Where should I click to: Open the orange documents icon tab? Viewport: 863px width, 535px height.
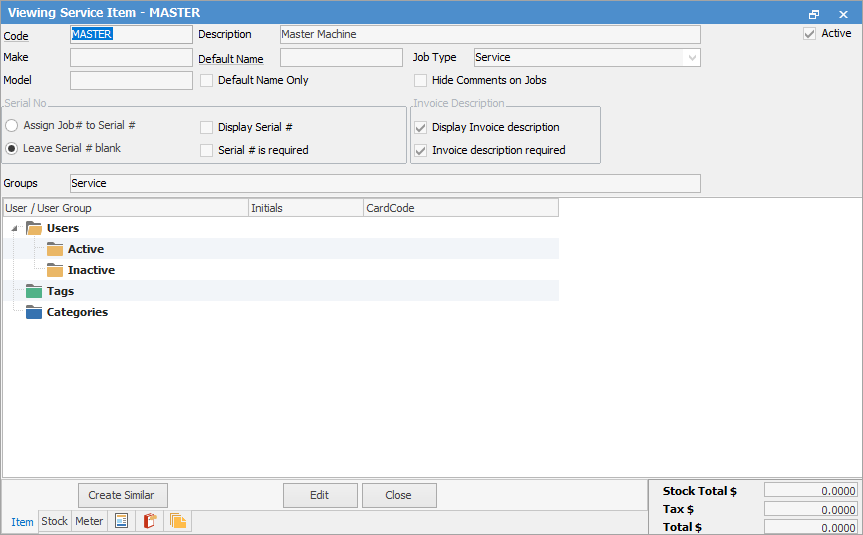(177, 521)
